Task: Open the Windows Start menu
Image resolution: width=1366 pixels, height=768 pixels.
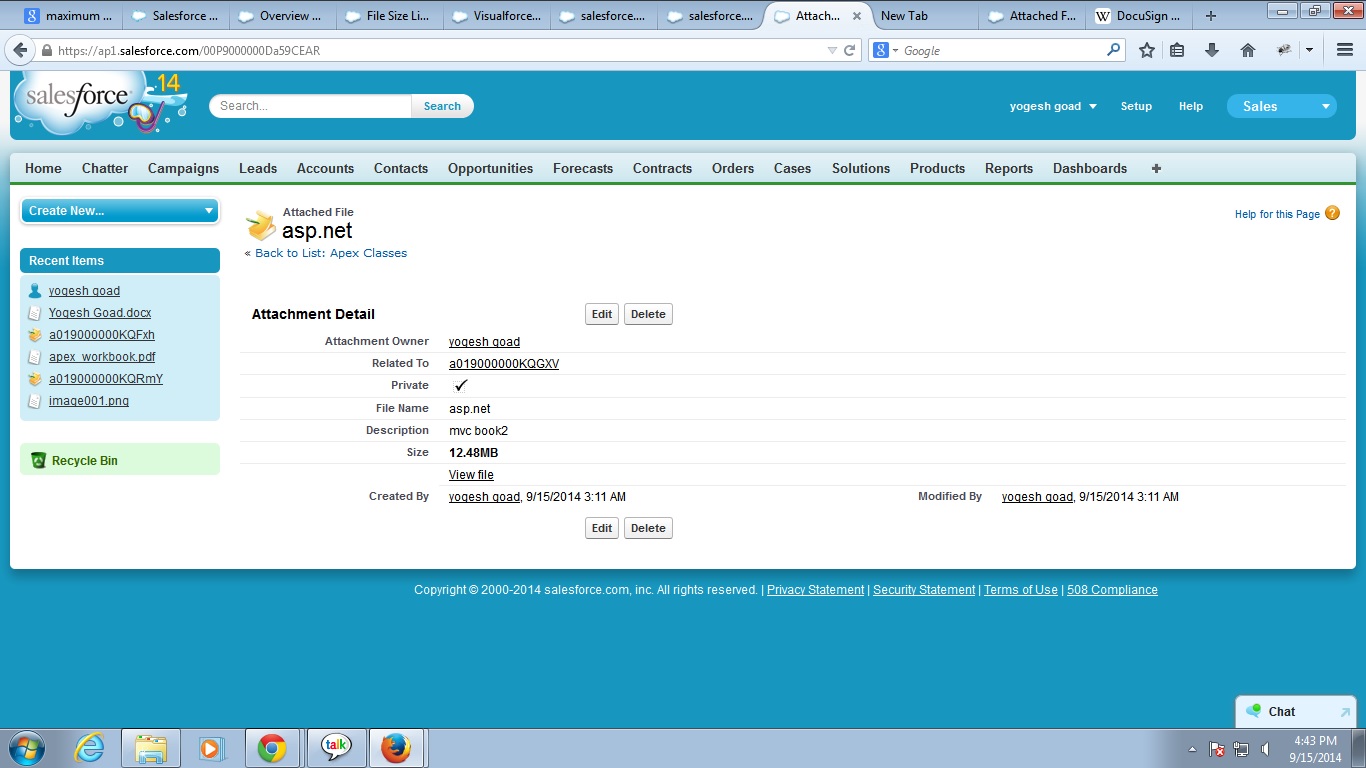Action: [x=27, y=748]
